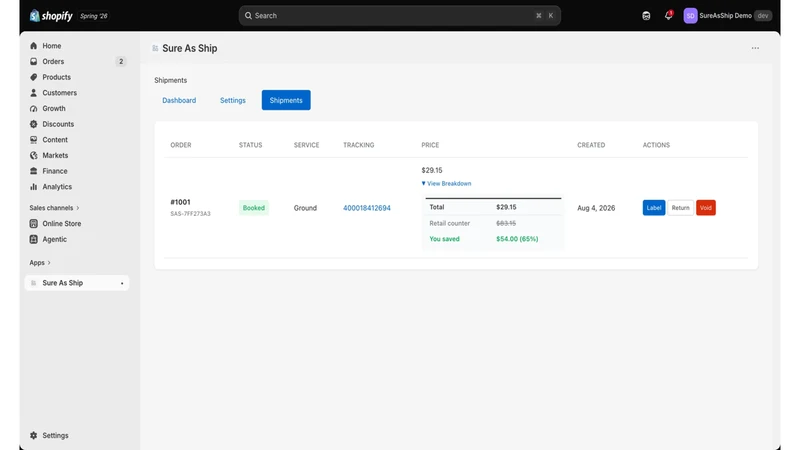This screenshot has width=800, height=450.
Task: Open the three-dot more actions menu
Action: (x=755, y=48)
